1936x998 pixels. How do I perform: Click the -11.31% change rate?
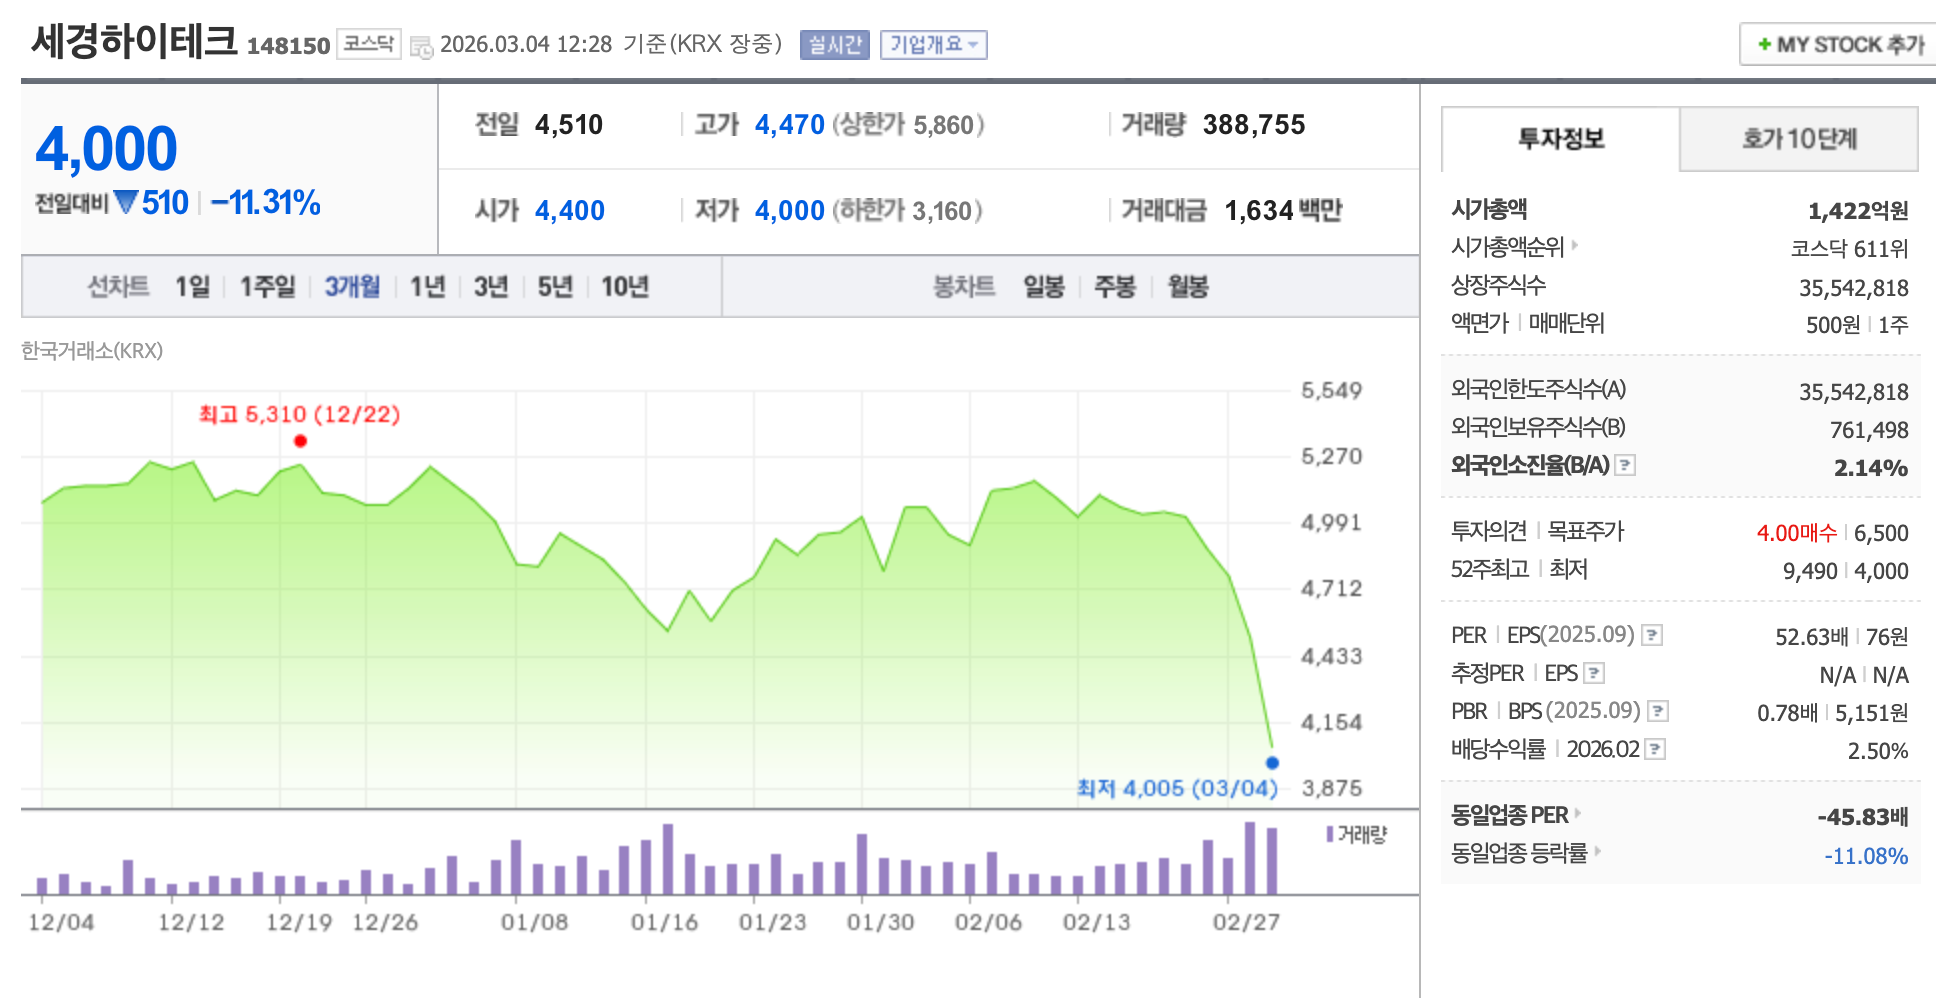265,203
